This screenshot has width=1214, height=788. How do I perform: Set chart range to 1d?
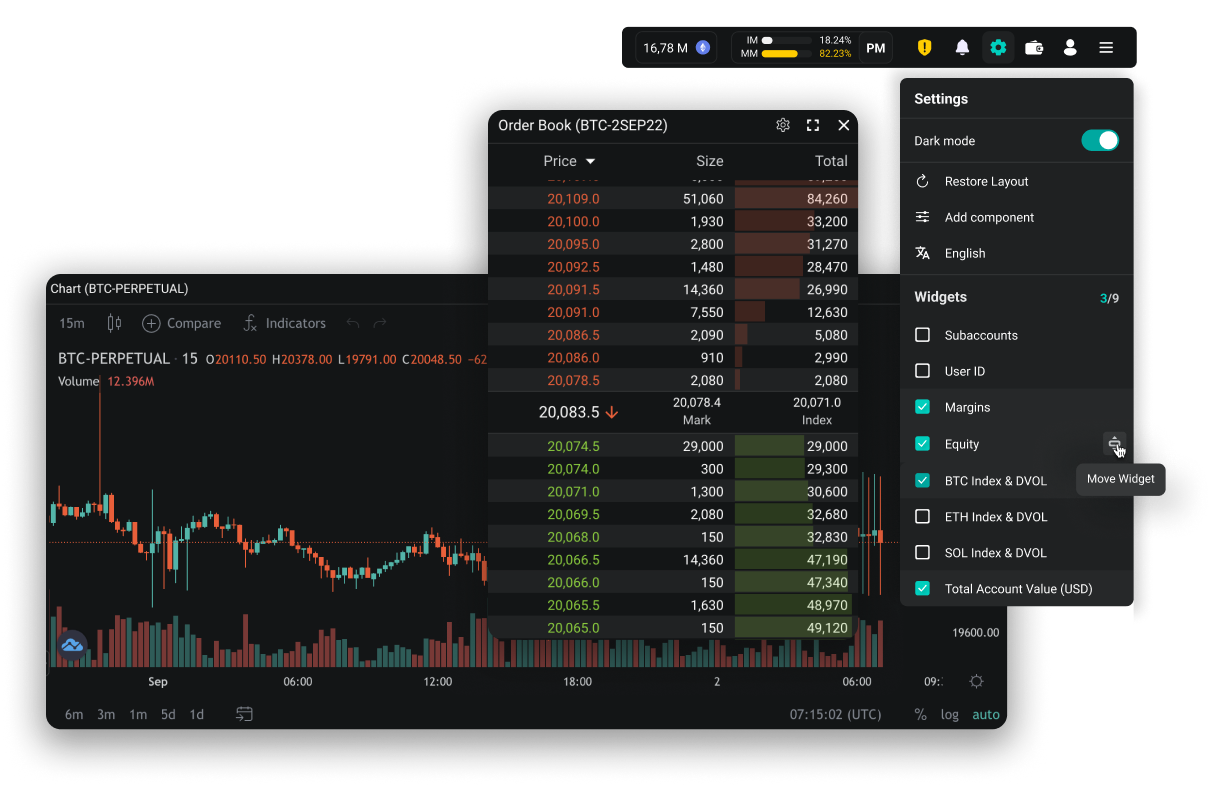197,714
